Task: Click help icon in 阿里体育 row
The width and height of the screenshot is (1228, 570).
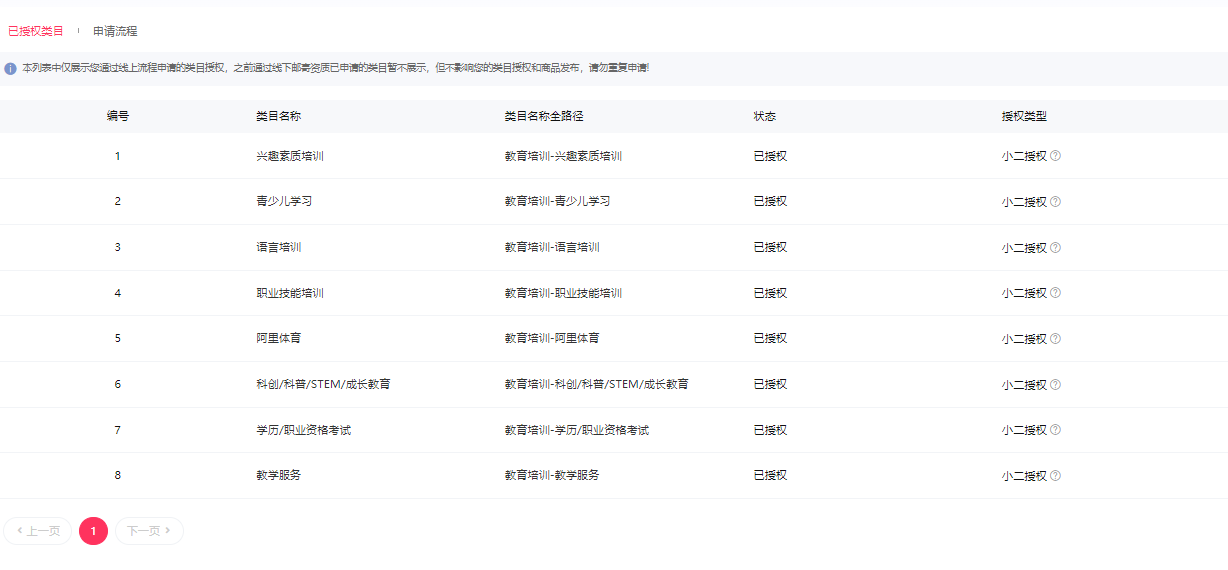Action: click(1055, 339)
